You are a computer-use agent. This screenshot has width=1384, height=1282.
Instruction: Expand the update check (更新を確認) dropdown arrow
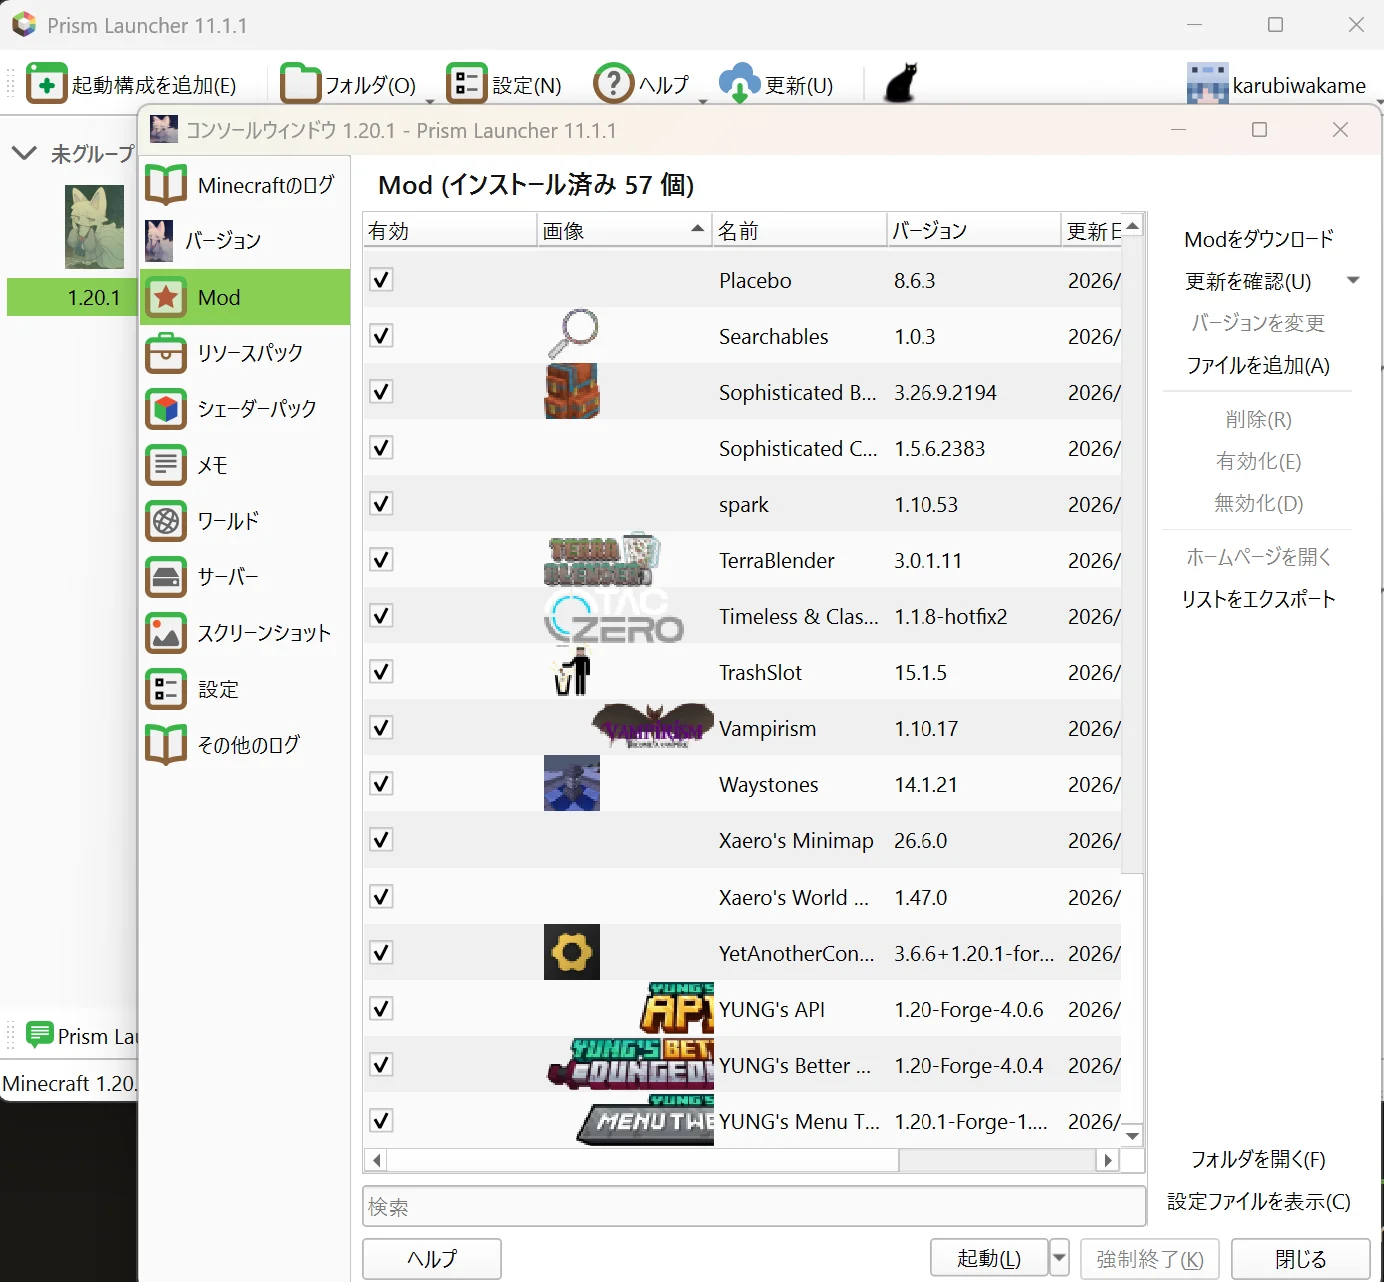click(1353, 281)
